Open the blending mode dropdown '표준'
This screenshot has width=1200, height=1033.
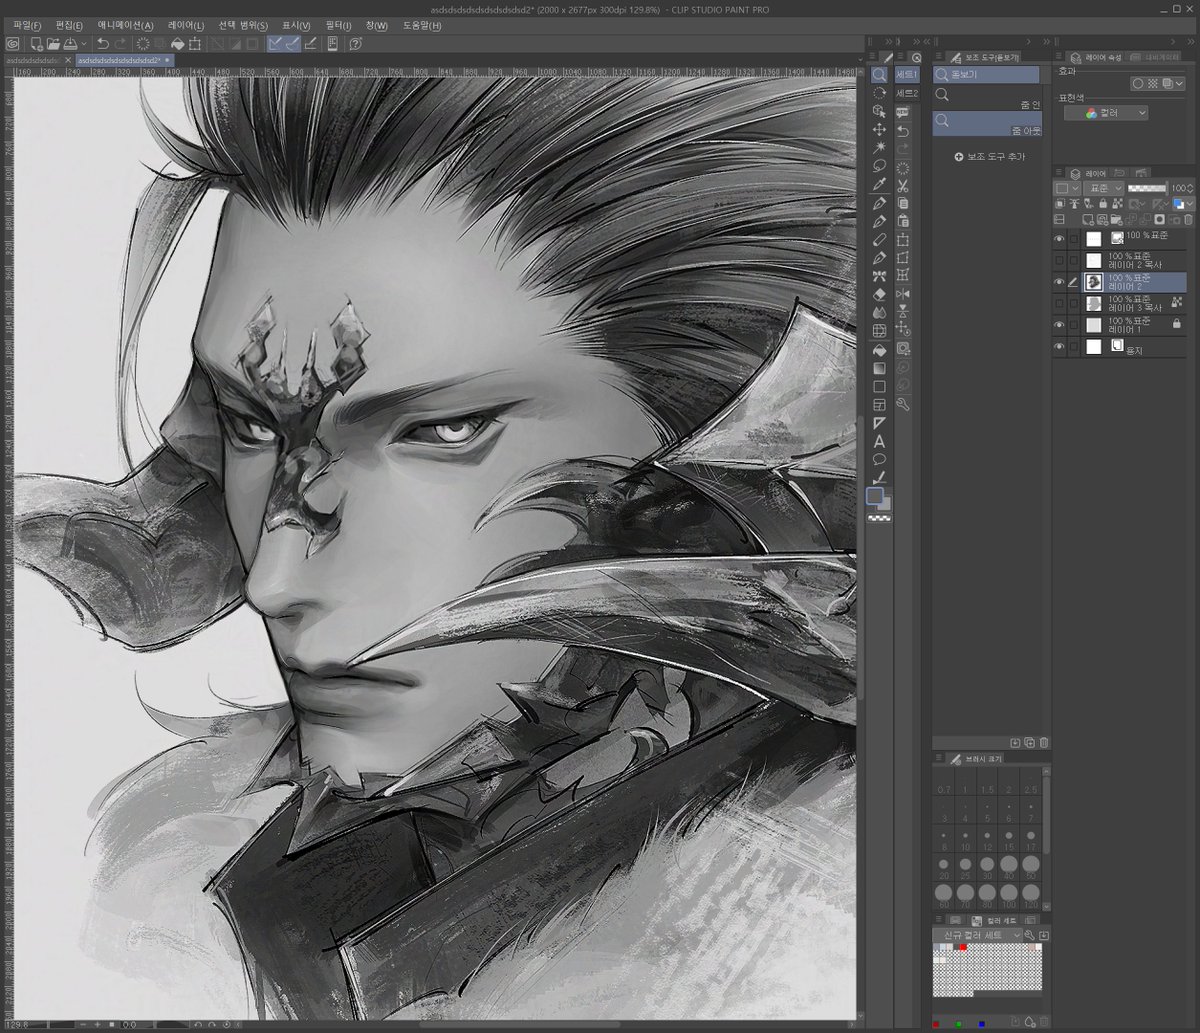1102,188
